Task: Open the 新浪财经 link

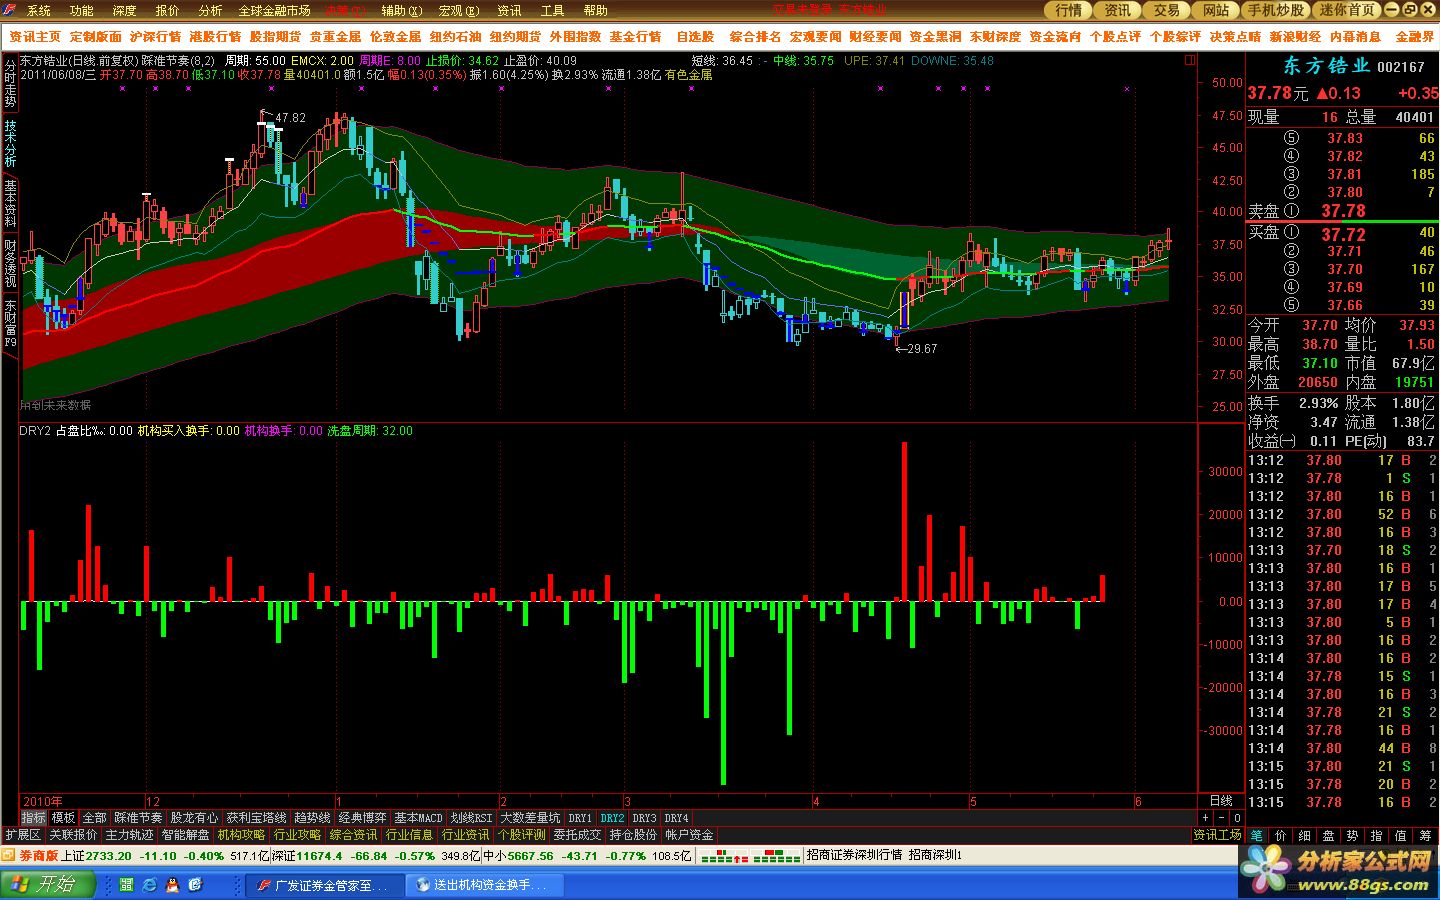Action: click(x=1295, y=36)
